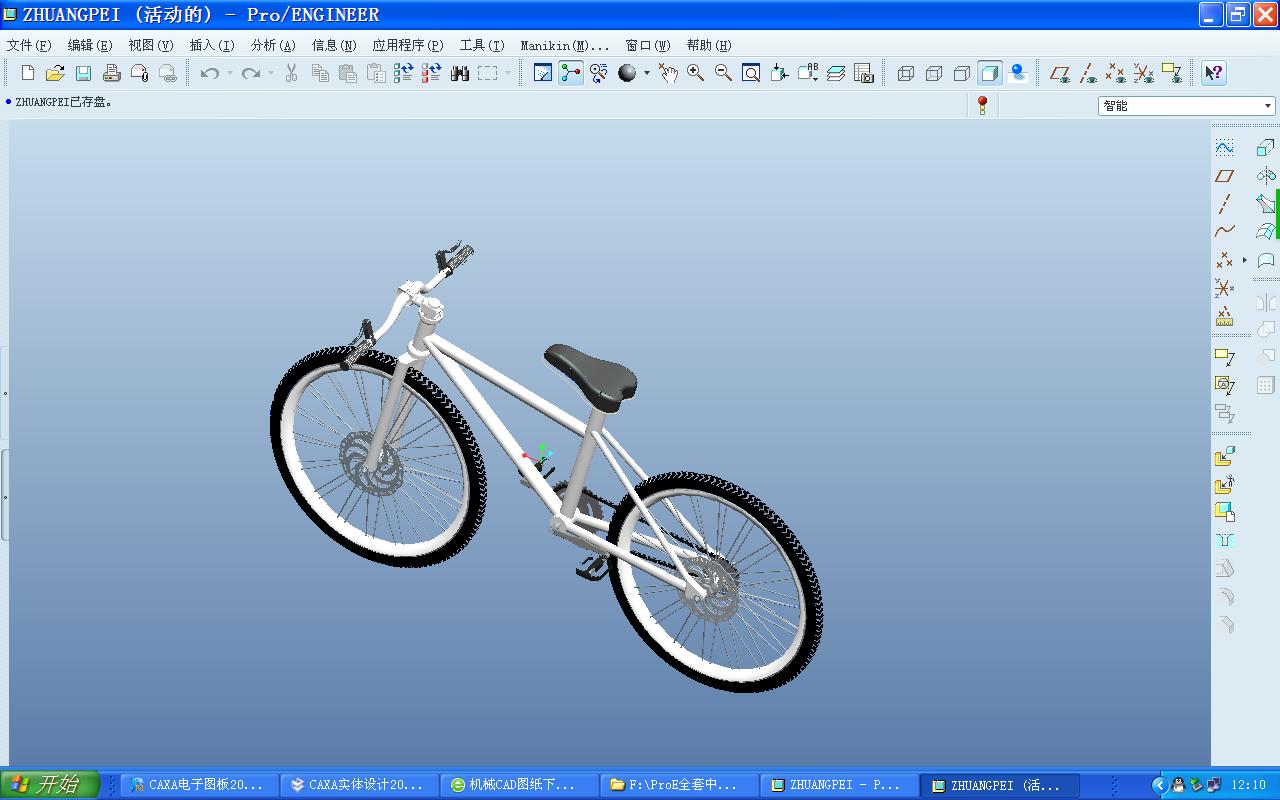Image resolution: width=1280 pixels, height=800 pixels.
Task: Copy using the double-page icon
Action: [x=320, y=73]
